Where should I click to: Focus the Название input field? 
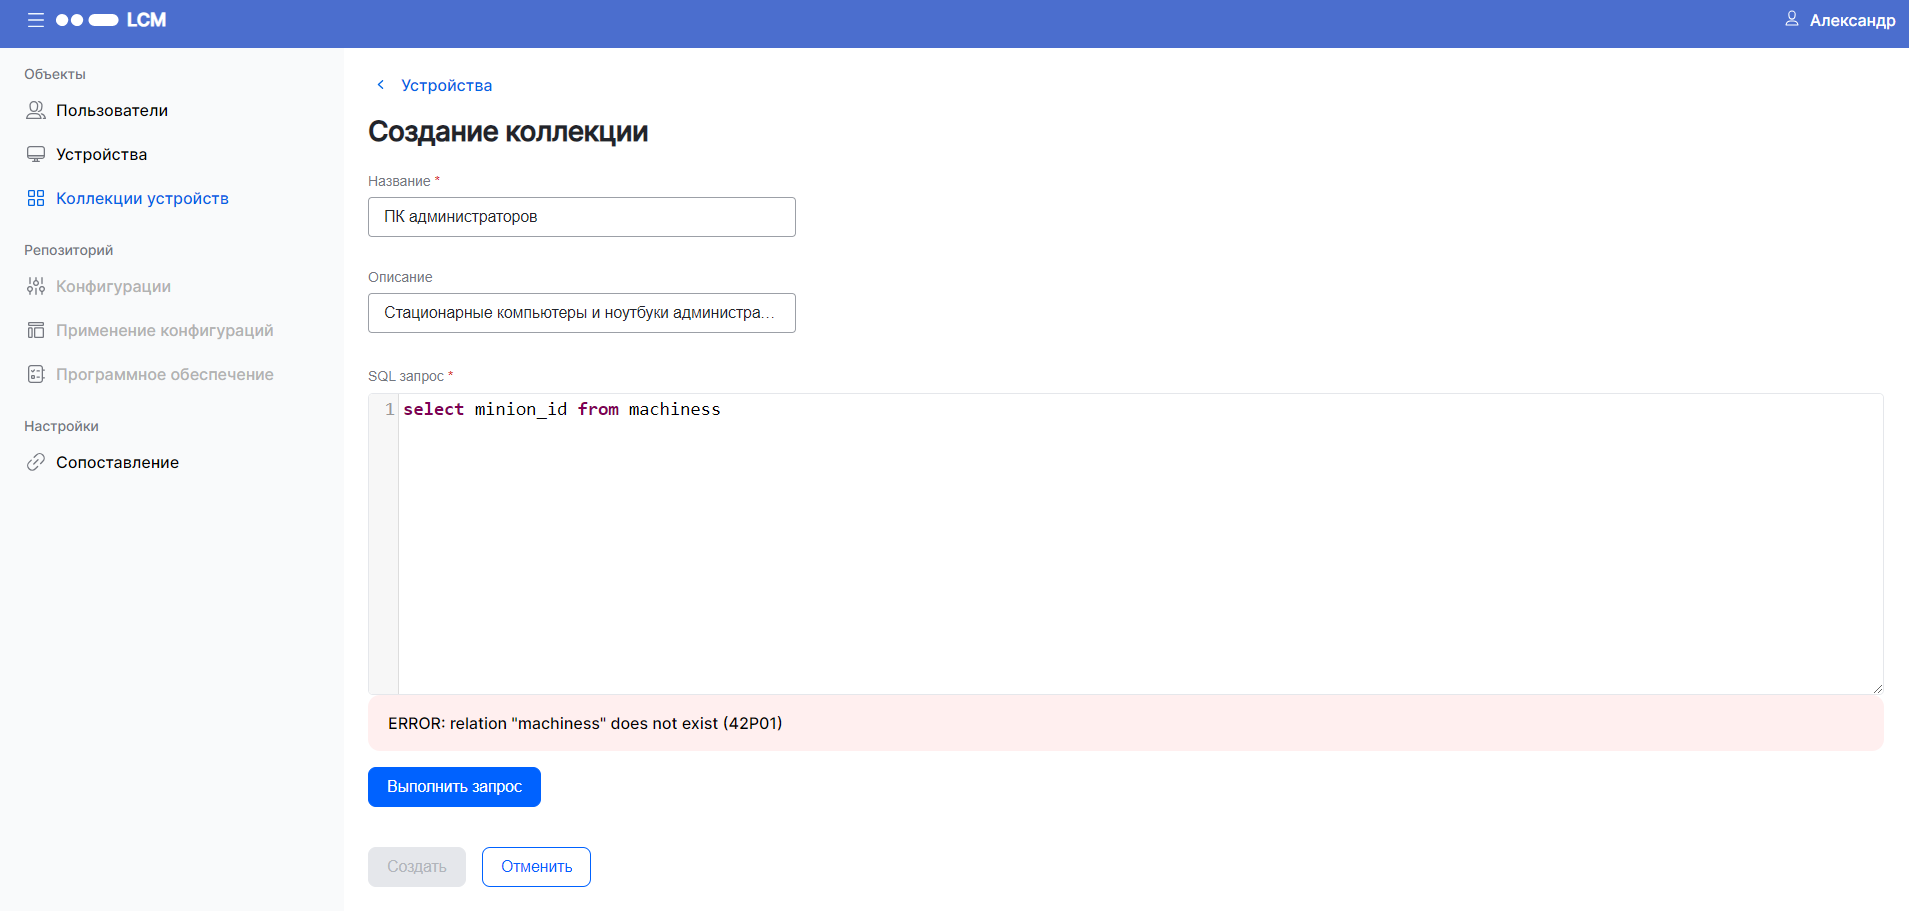581,217
